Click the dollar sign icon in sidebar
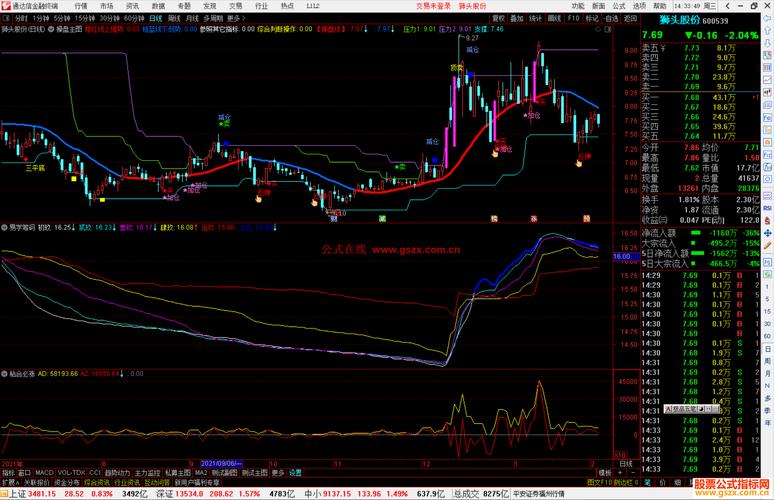The image size is (774, 500). (x=768, y=220)
